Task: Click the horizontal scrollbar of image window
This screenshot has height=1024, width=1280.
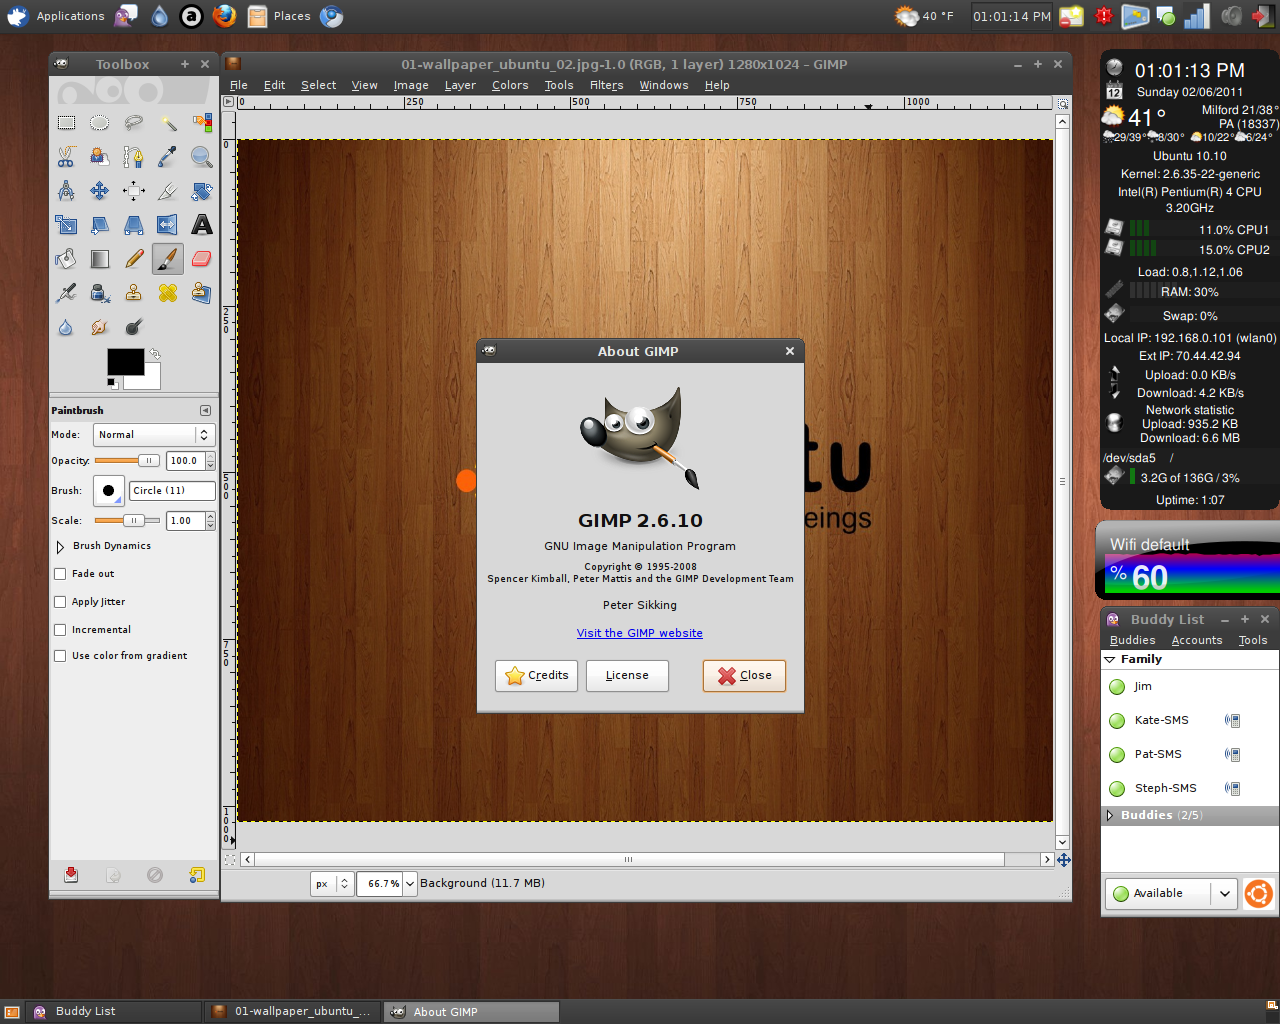Action: [x=629, y=859]
